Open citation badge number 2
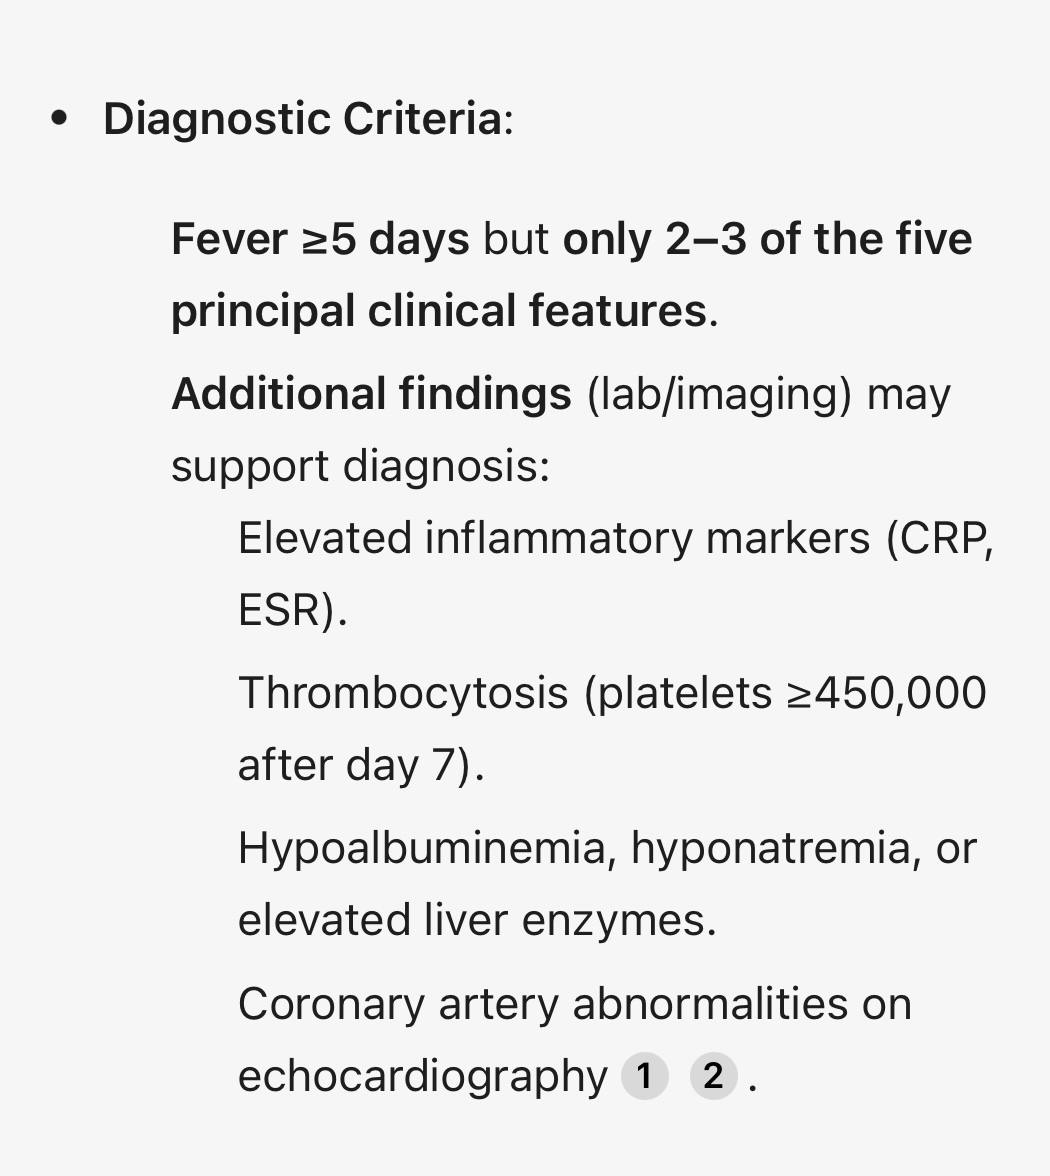 (x=713, y=1076)
